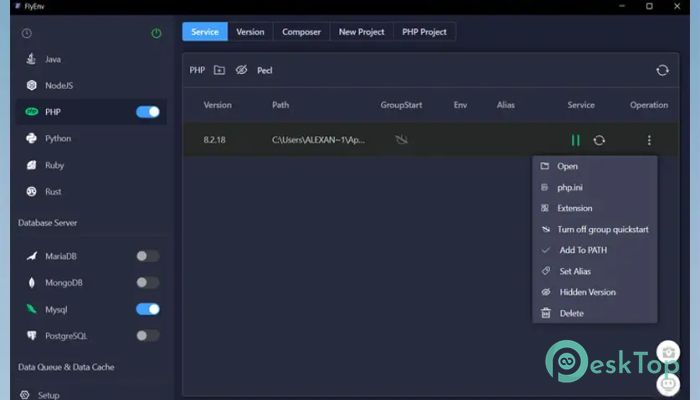
Task: Choose Extension from the context menu
Action: tap(595, 208)
